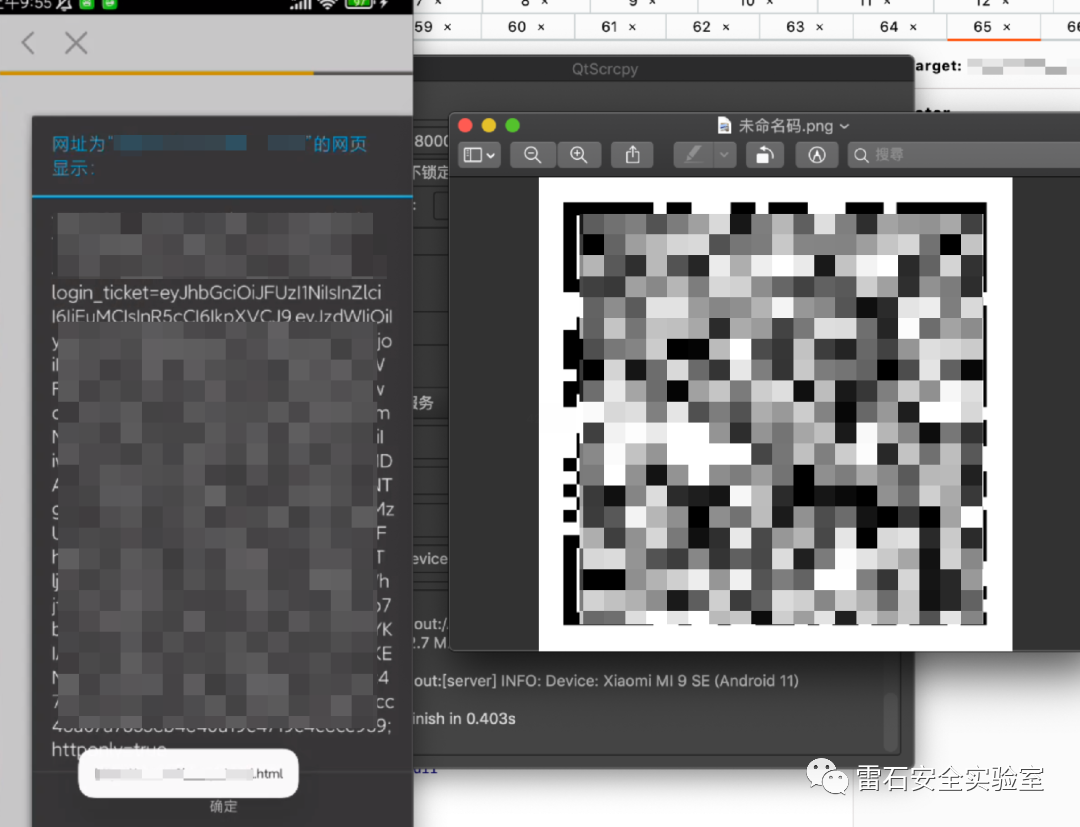
Task: Close tab 64 with its x
Action: tap(913, 28)
